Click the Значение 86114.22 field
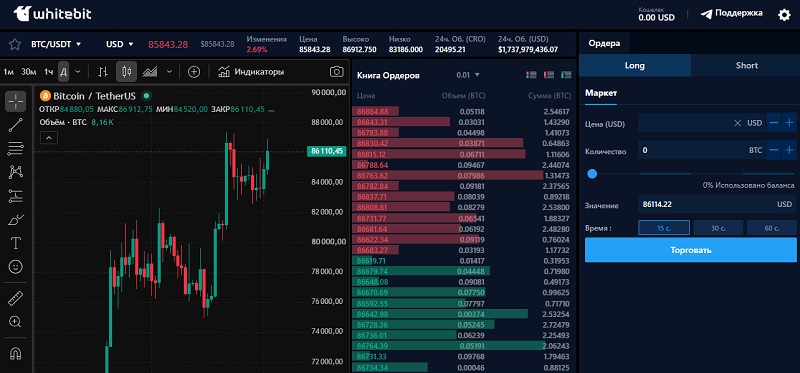Image resolution: width=800 pixels, height=373 pixels. pyautogui.click(x=717, y=204)
